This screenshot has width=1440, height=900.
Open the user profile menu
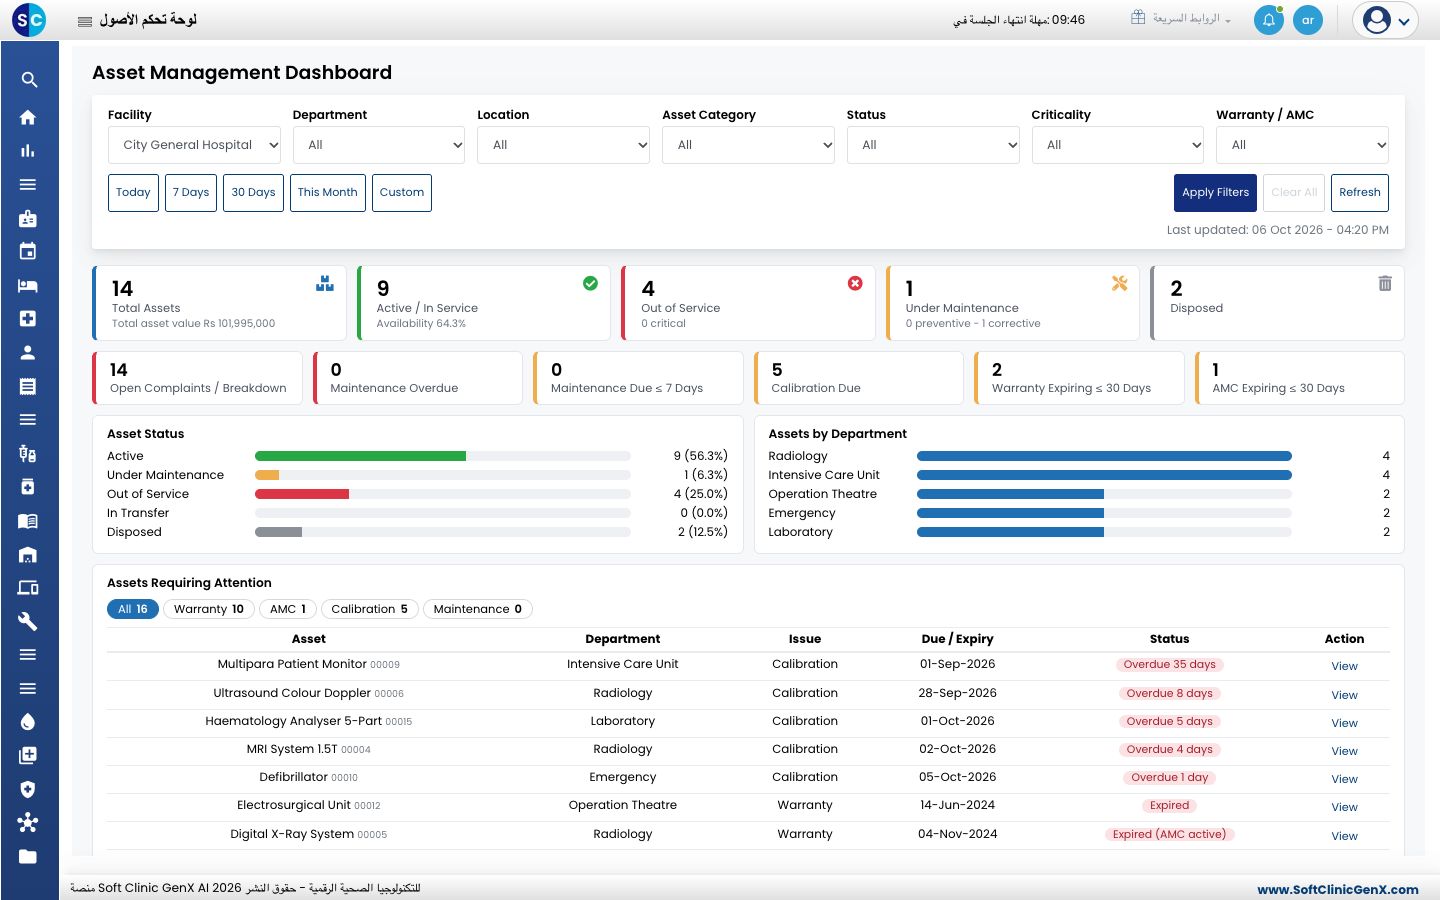[1385, 20]
